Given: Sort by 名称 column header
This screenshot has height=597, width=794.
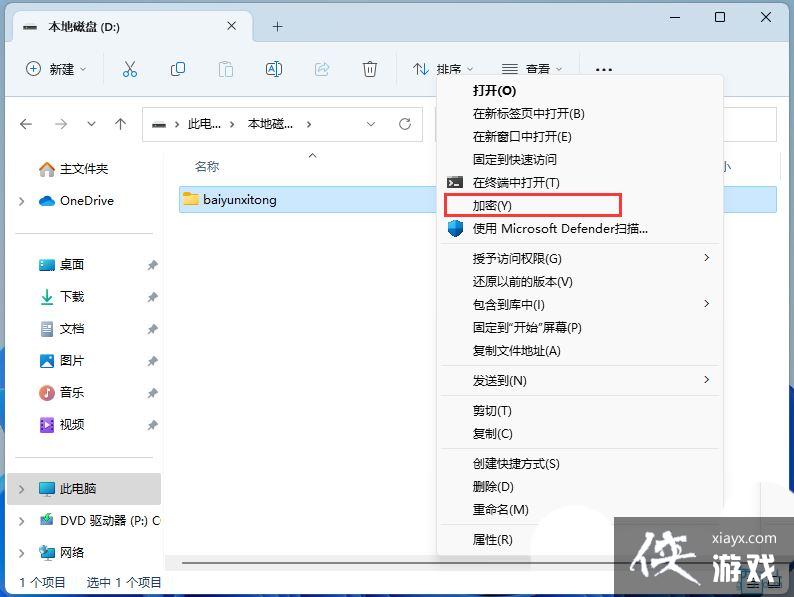Looking at the screenshot, I should pyautogui.click(x=207, y=167).
